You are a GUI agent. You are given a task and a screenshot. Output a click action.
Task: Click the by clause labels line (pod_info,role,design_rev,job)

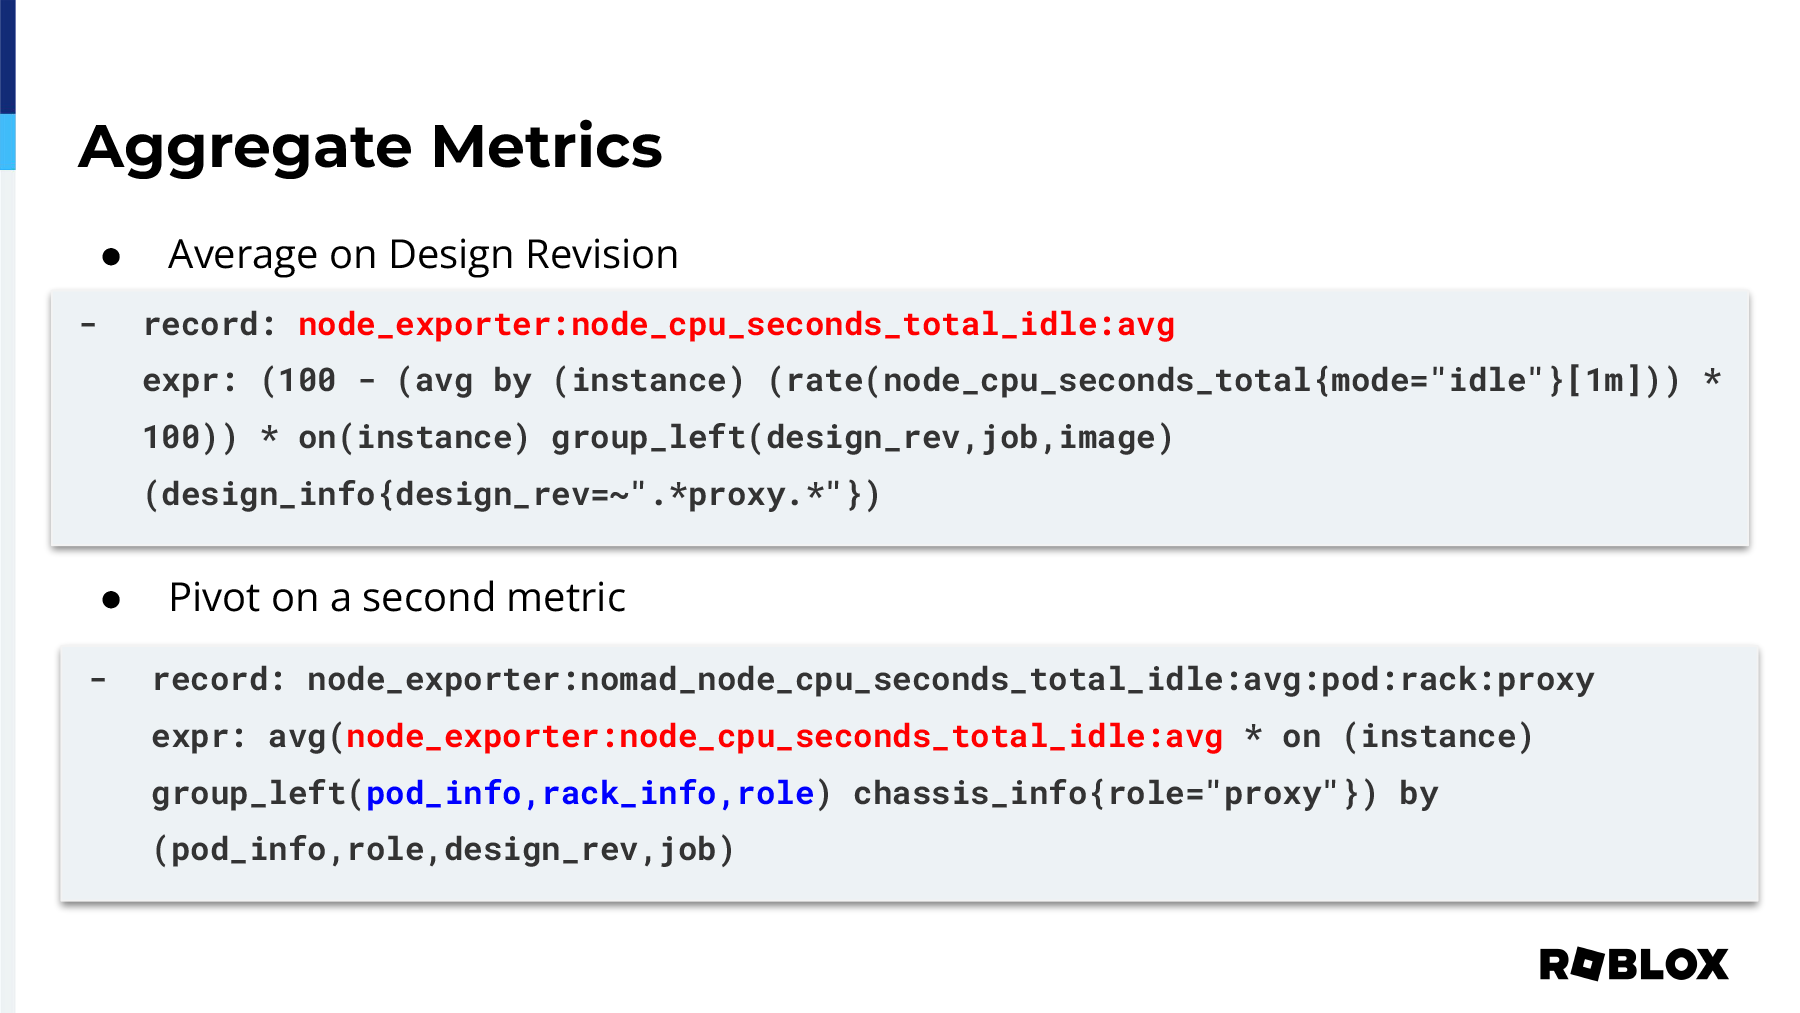[x=443, y=850]
